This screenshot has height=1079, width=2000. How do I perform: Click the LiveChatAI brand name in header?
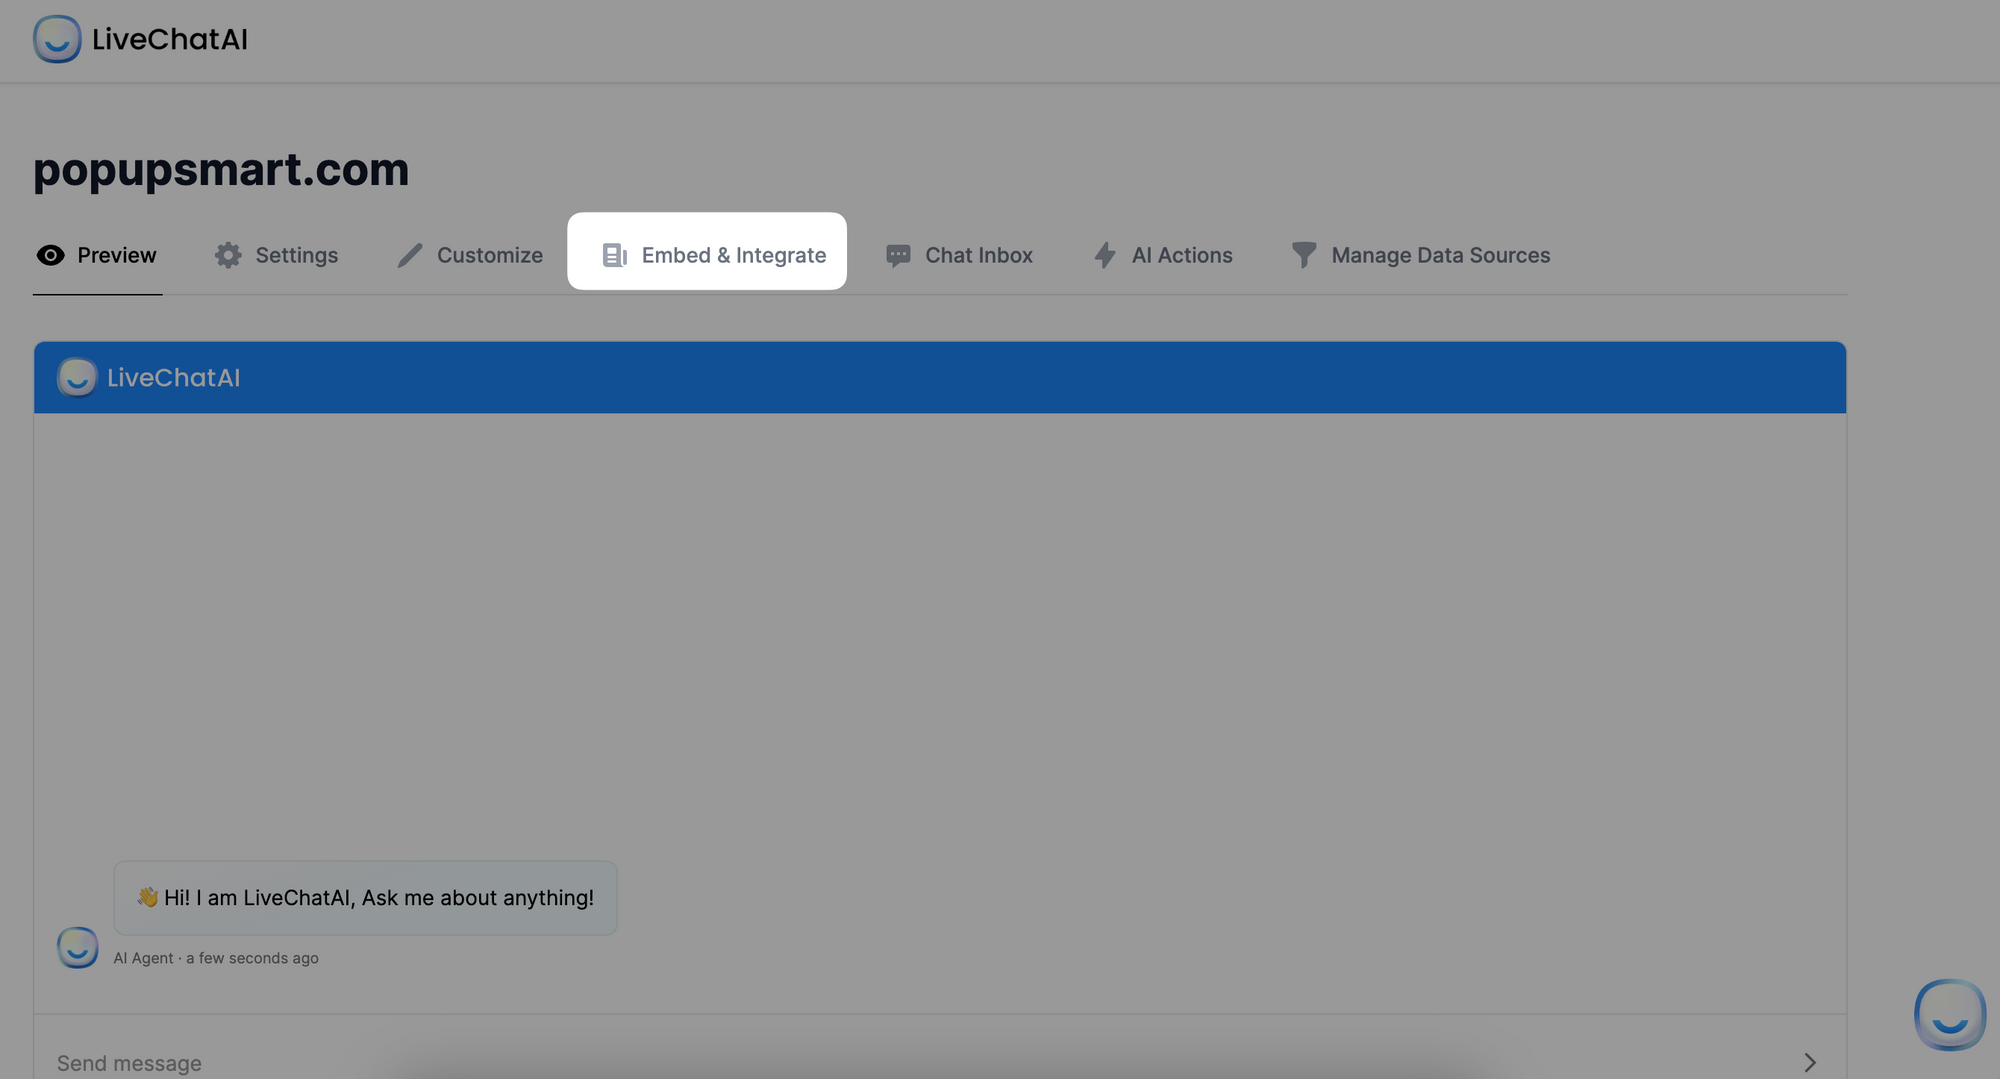[x=170, y=39]
